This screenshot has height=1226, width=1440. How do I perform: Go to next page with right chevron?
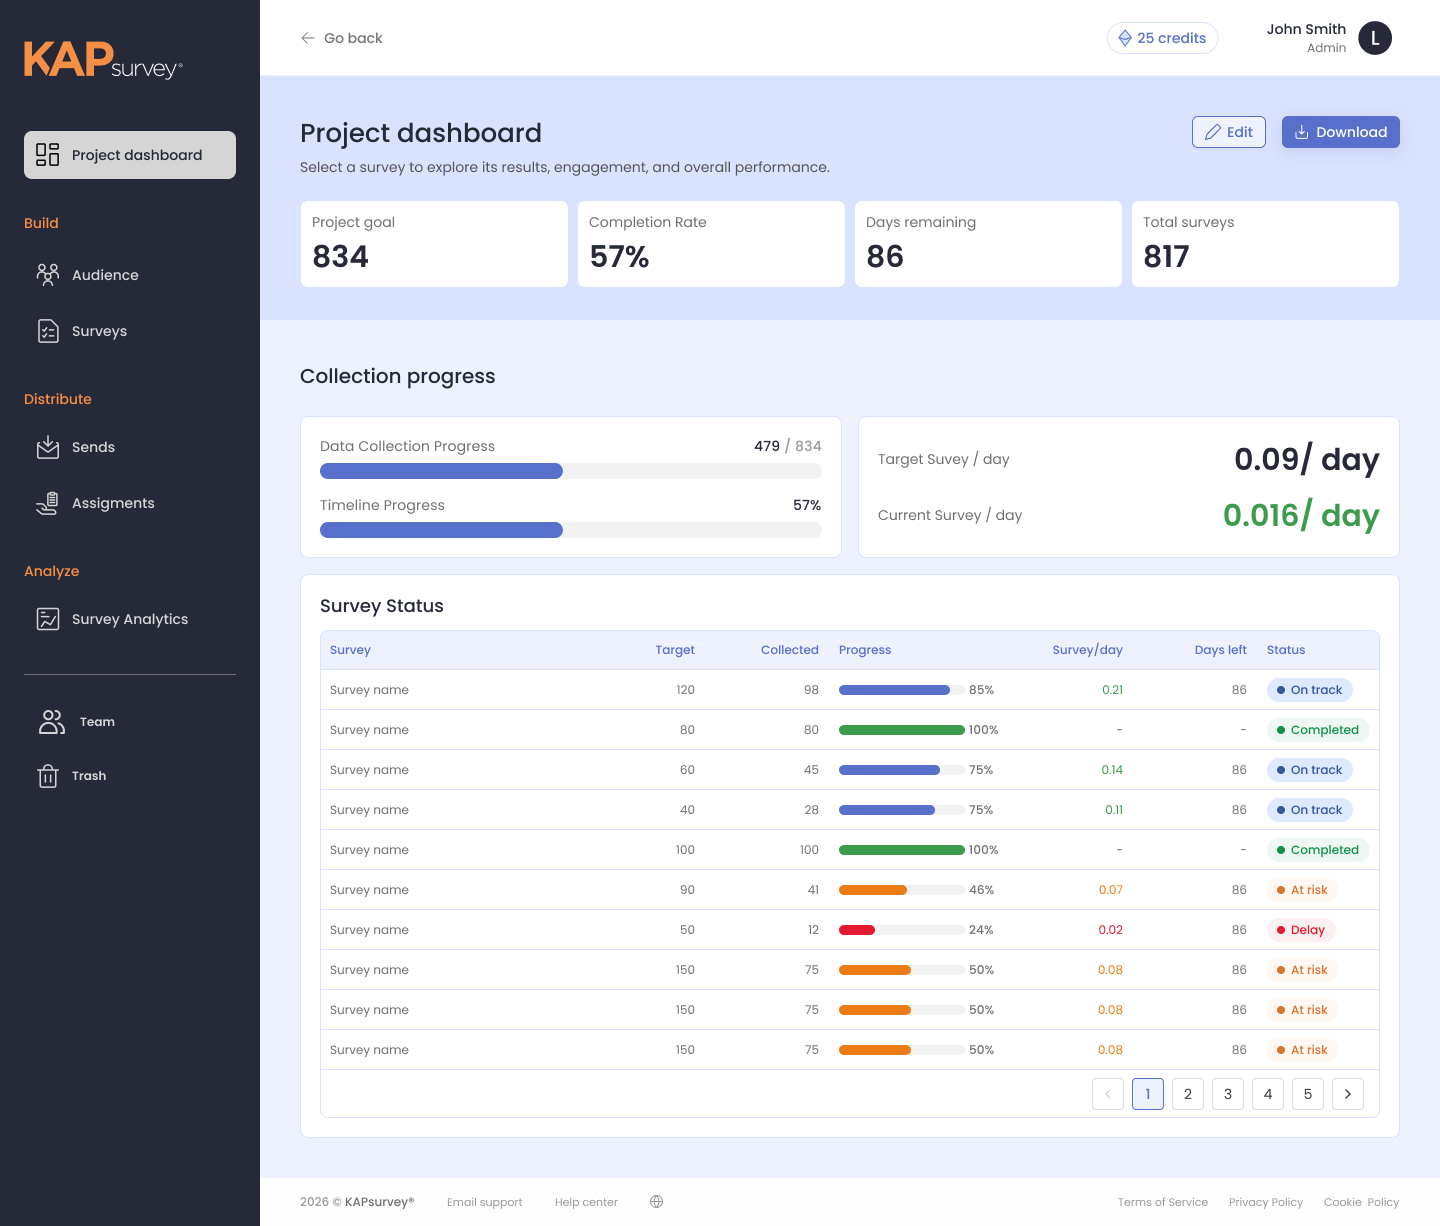point(1348,1094)
